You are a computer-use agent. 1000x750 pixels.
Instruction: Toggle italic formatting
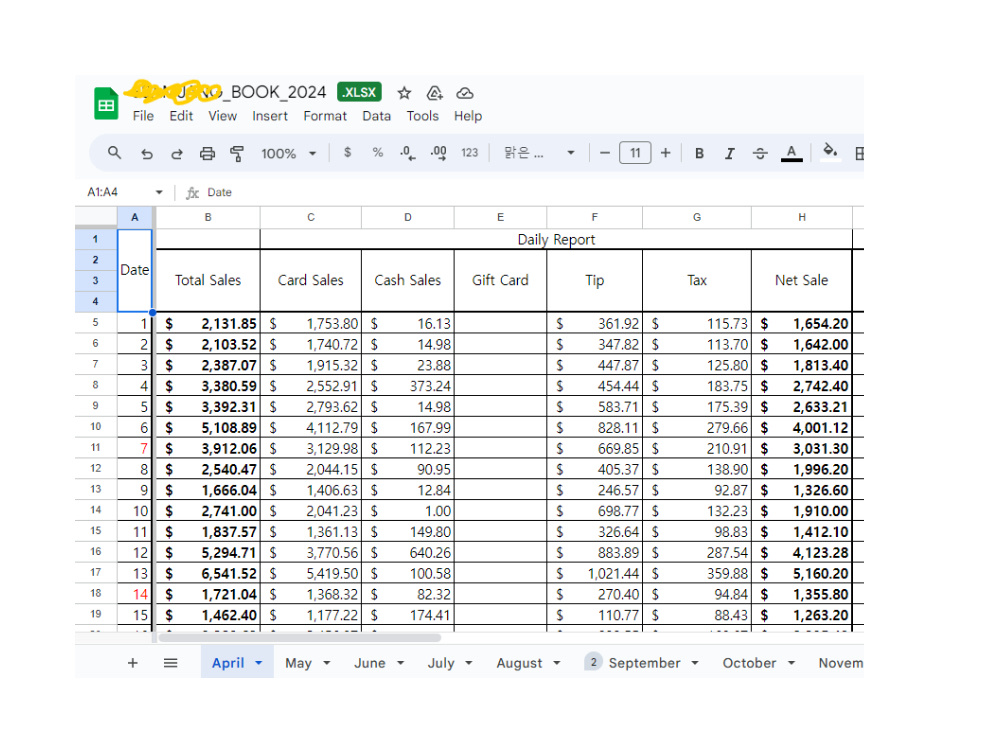(x=730, y=153)
